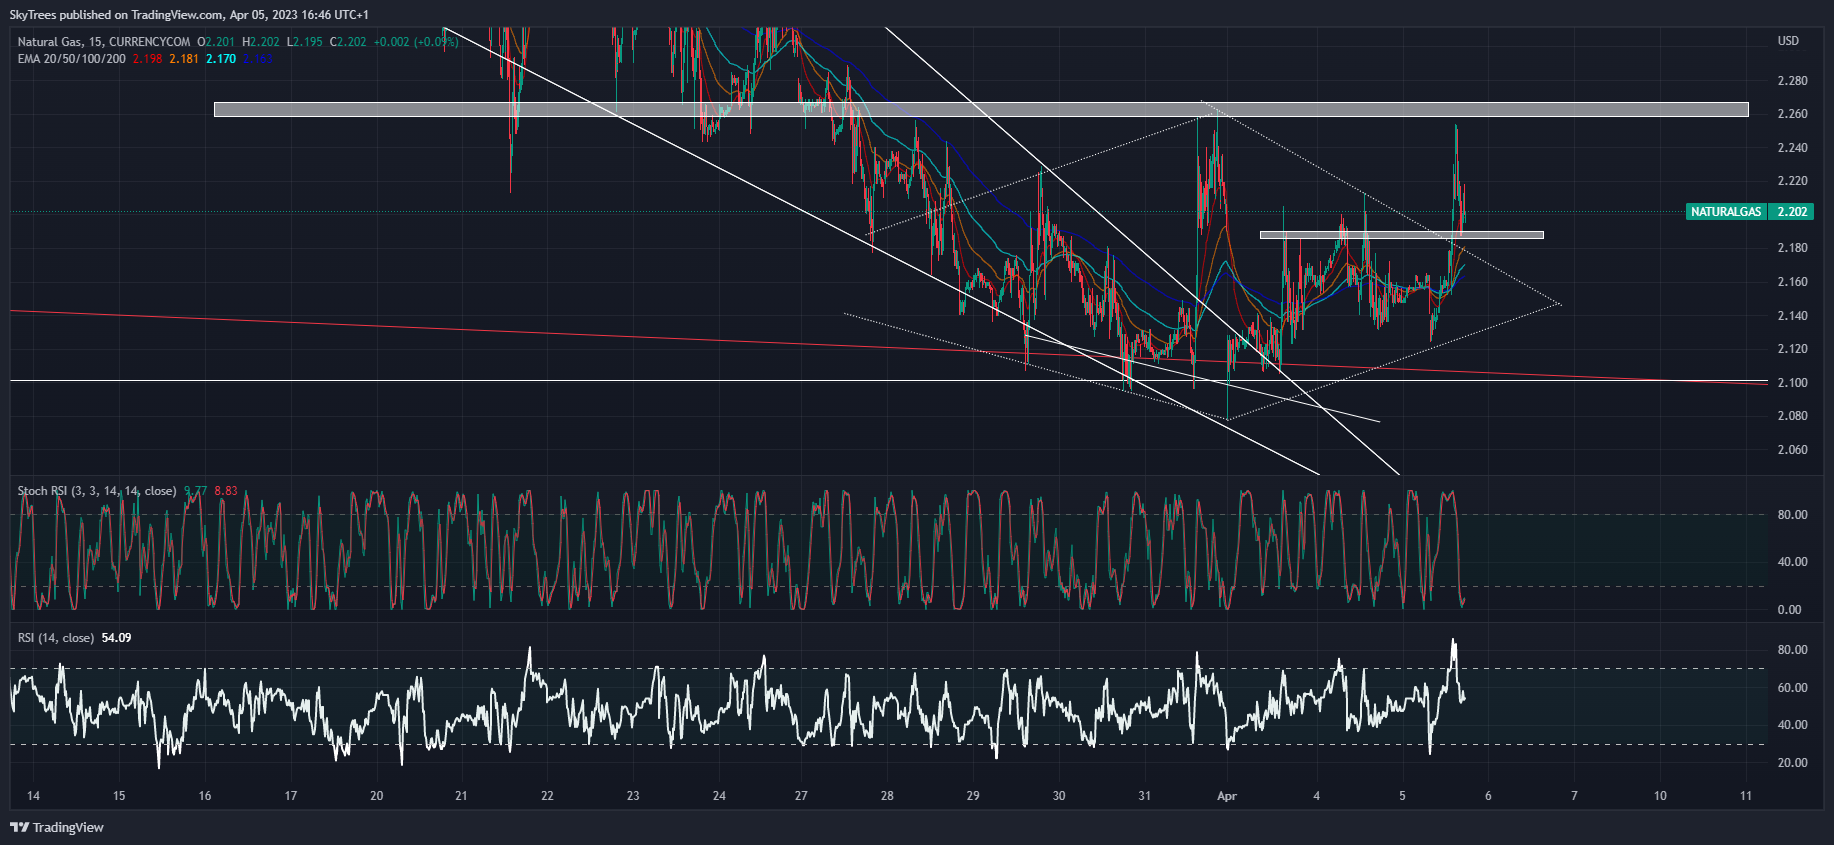Select the wide white resistance zone near 2.260
Screen dimensions: 1834x845
coord(981,110)
